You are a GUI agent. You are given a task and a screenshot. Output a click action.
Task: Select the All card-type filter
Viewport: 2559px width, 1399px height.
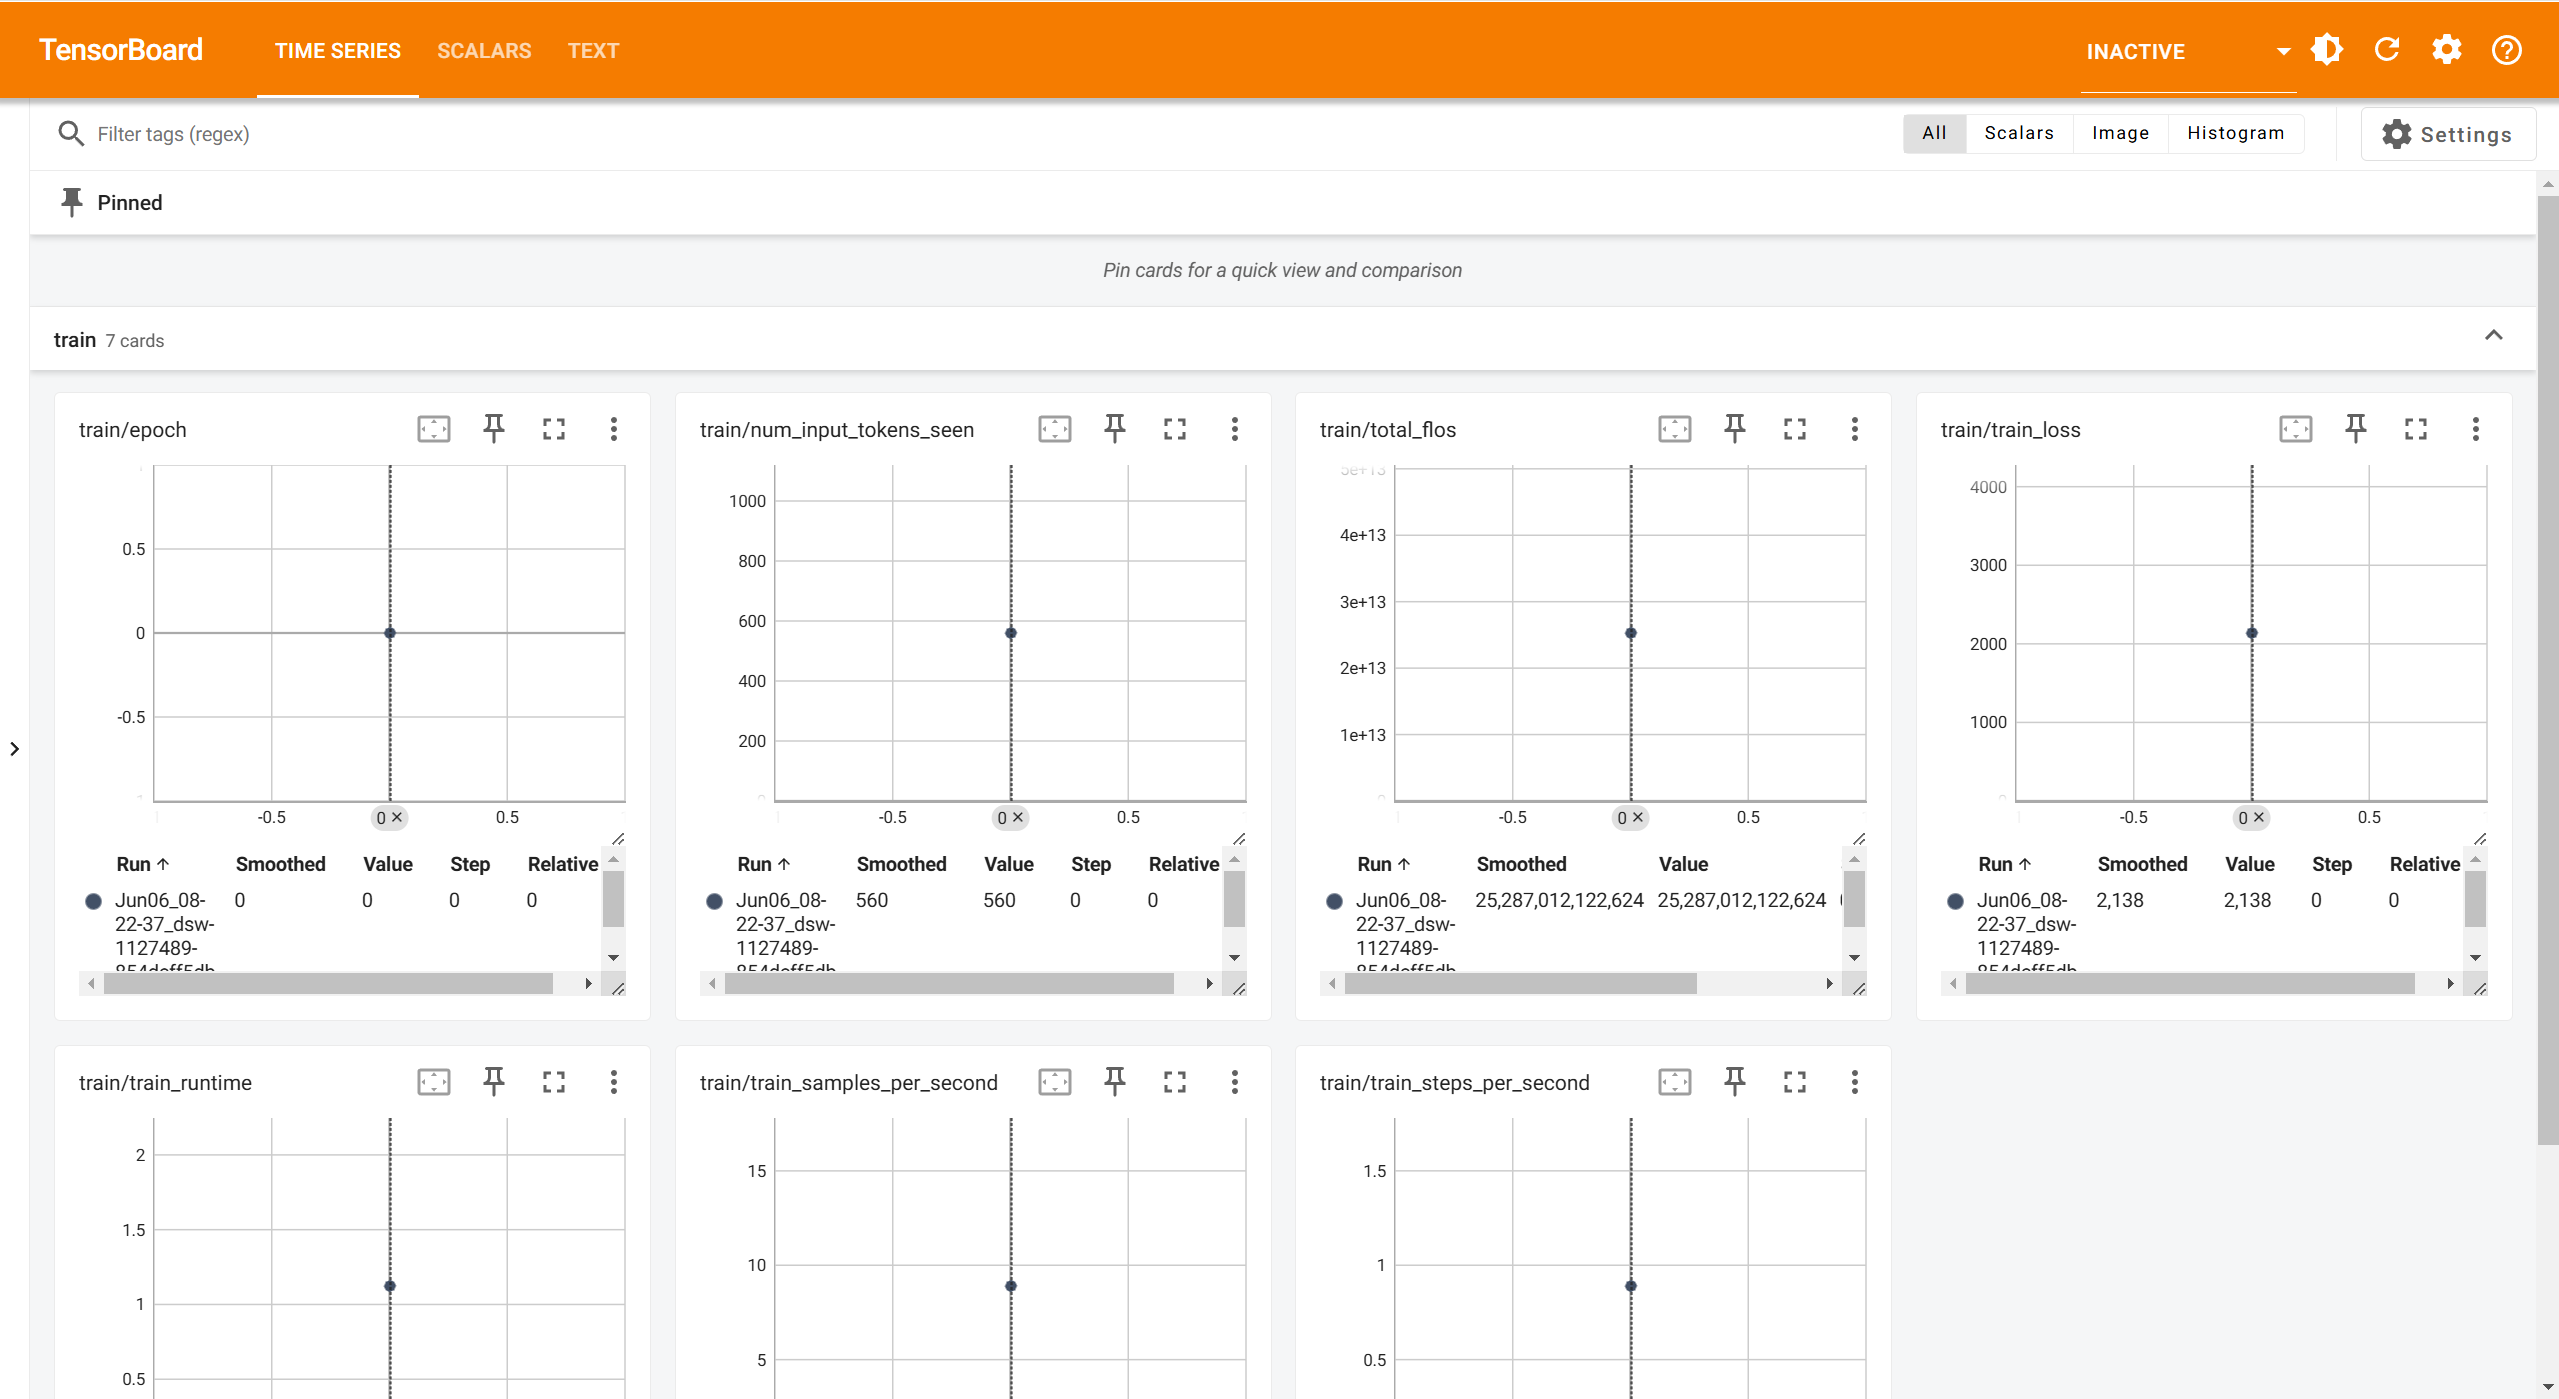click(x=1934, y=133)
